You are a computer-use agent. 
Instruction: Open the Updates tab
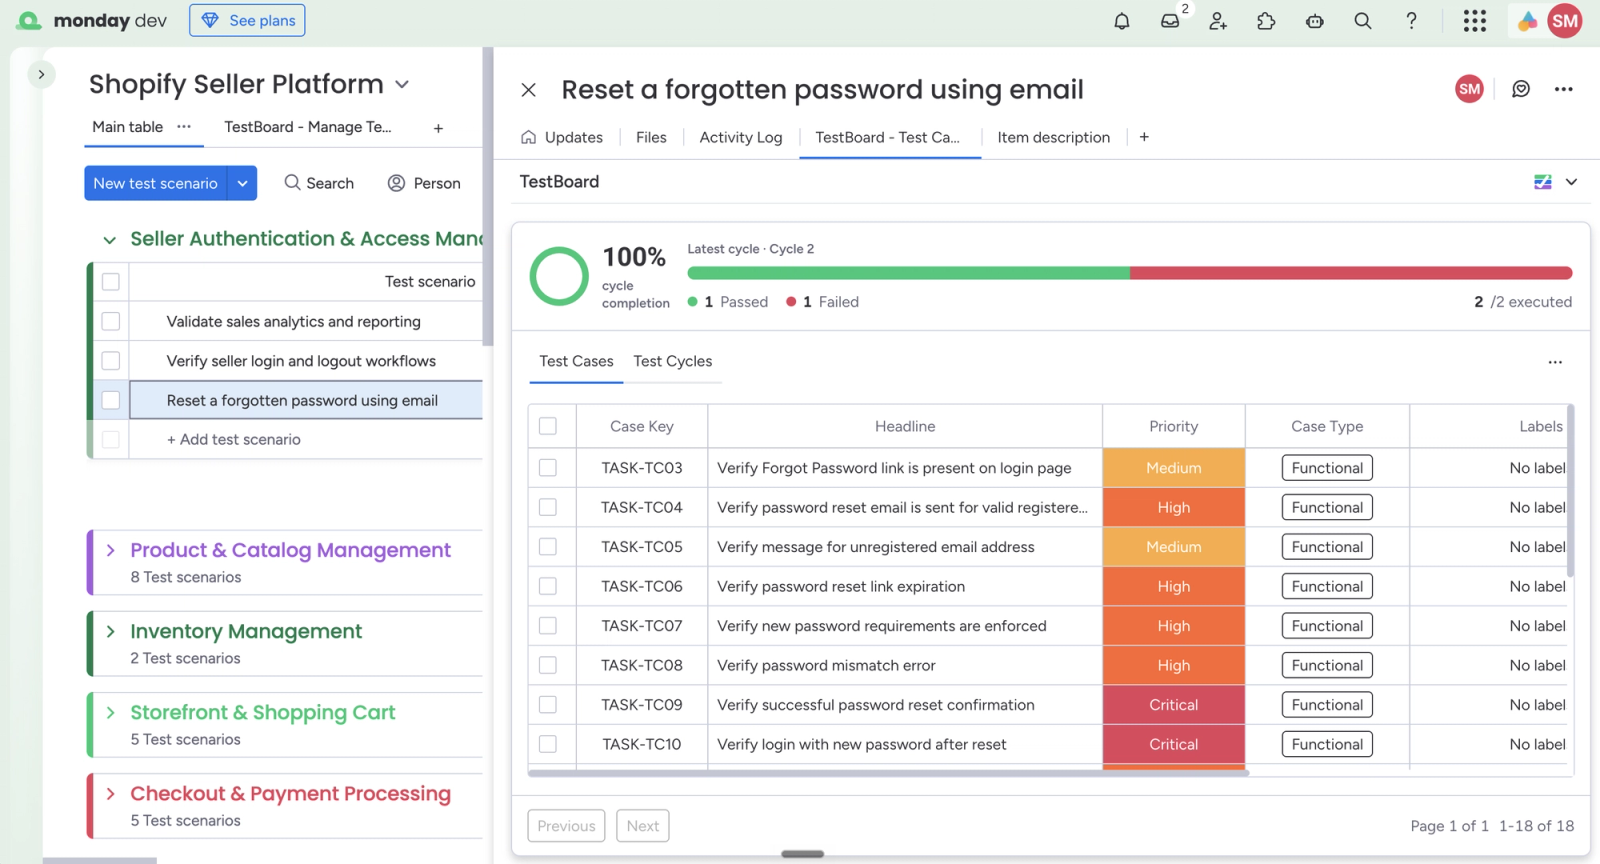coord(562,137)
